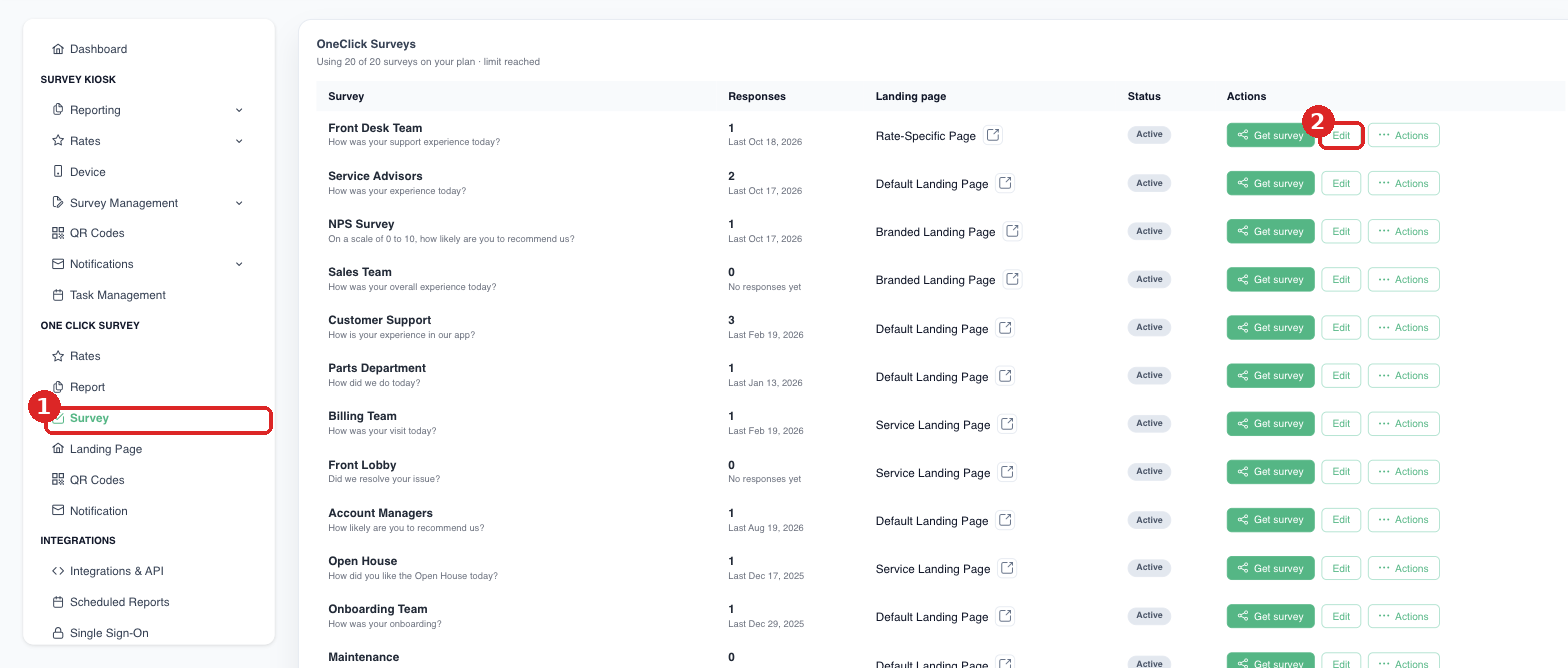Click the Survey column header
Image resolution: width=1568 pixels, height=668 pixels.
tap(346, 96)
